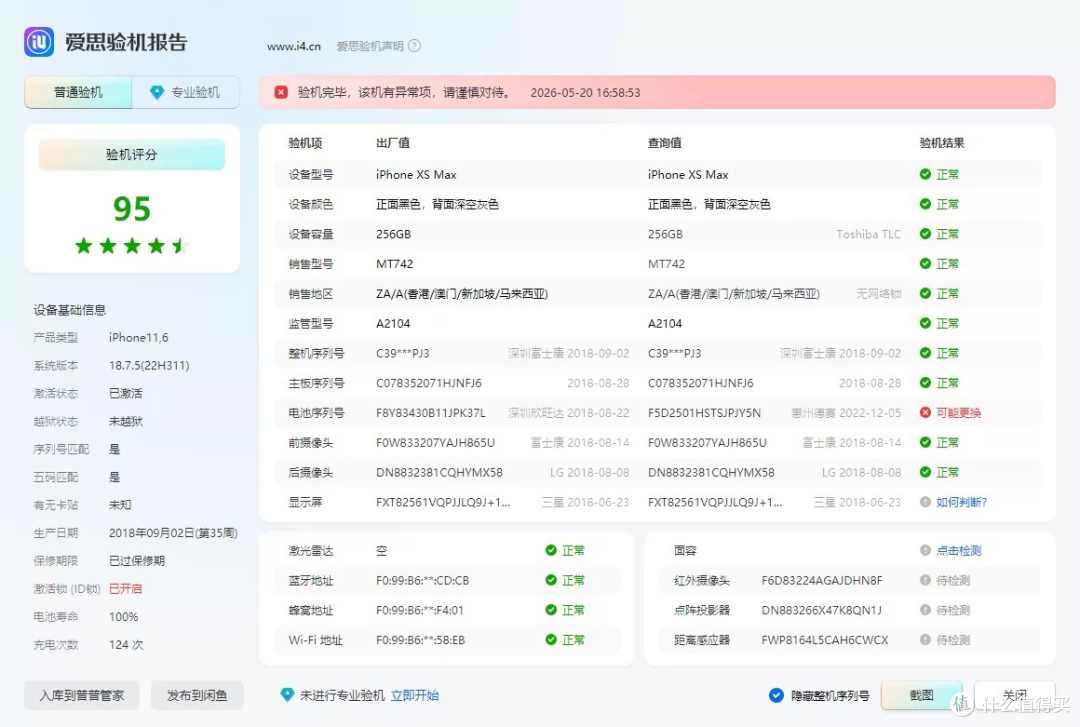Click the gray pending icon for 红外摄像头
The image size is (1080, 727).
point(925,580)
